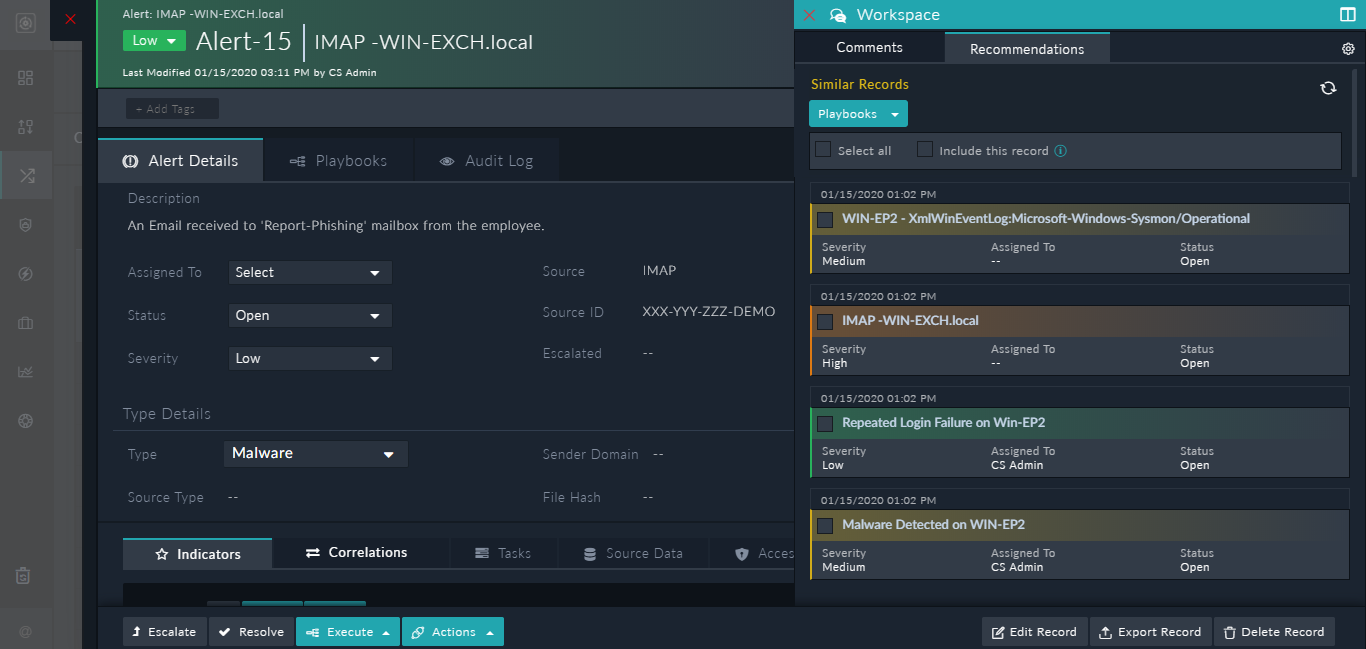Viewport: 1366px width, 649px height.
Task: Click the Delete Record trash icon
Action: click(1229, 632)
